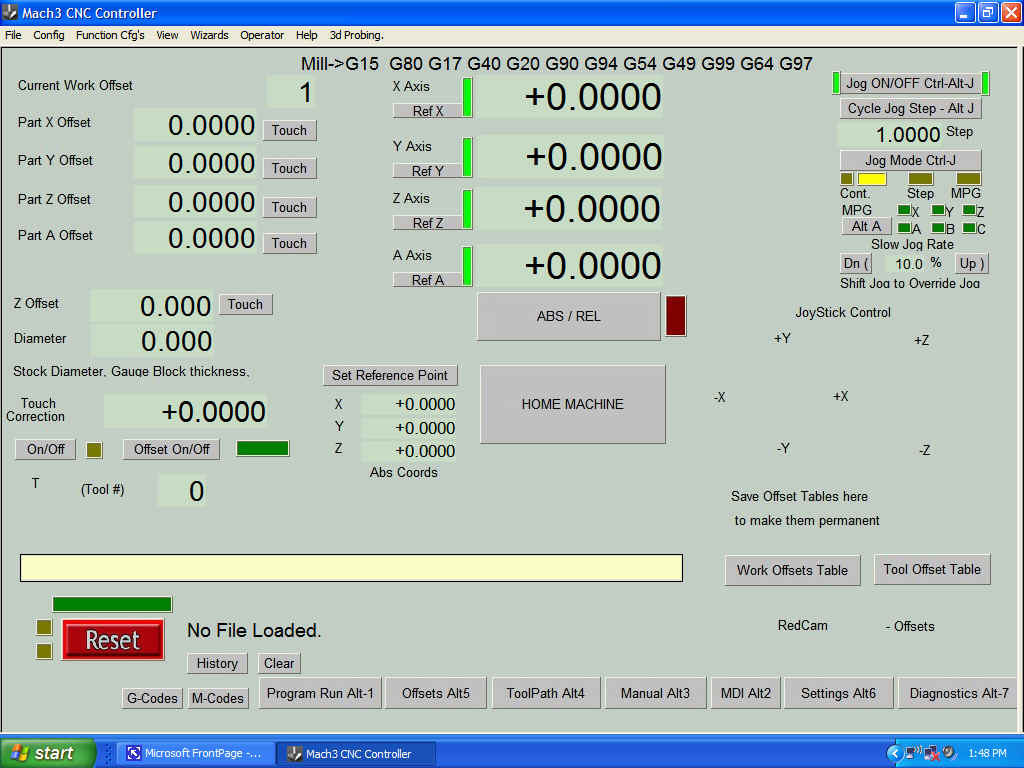Click the MPG jog mode LED
This screenshot has height=768, width=1024.
click(x=968, y=178)
